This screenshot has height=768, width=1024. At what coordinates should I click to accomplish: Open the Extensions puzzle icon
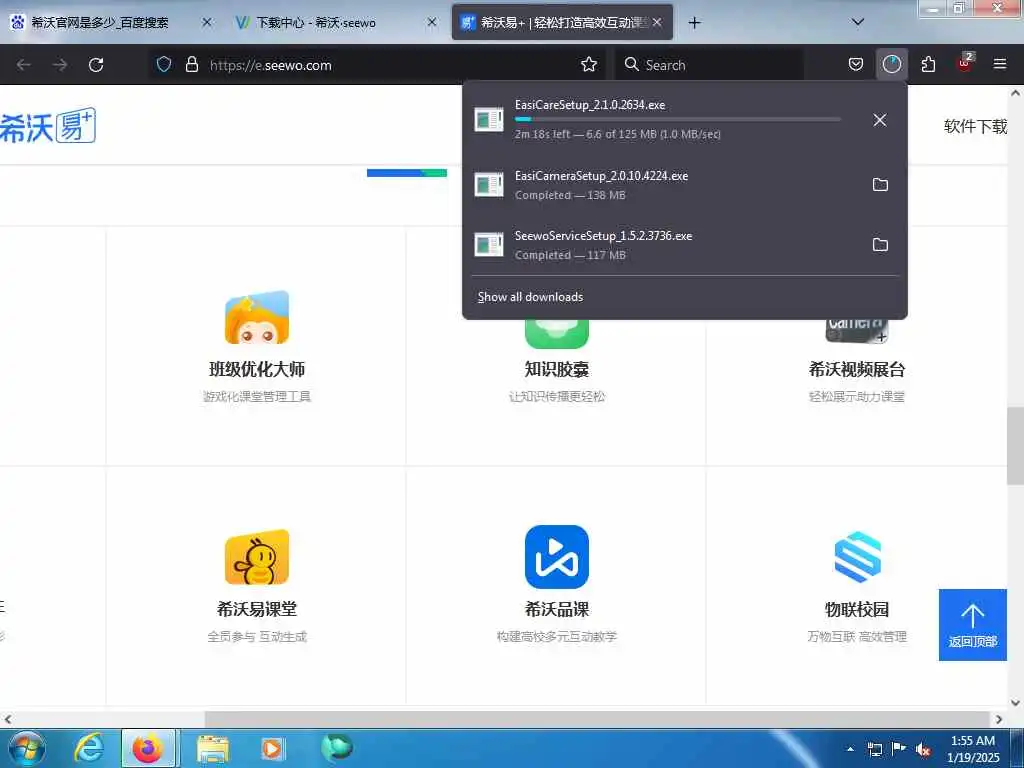click(x=928, y=64)
